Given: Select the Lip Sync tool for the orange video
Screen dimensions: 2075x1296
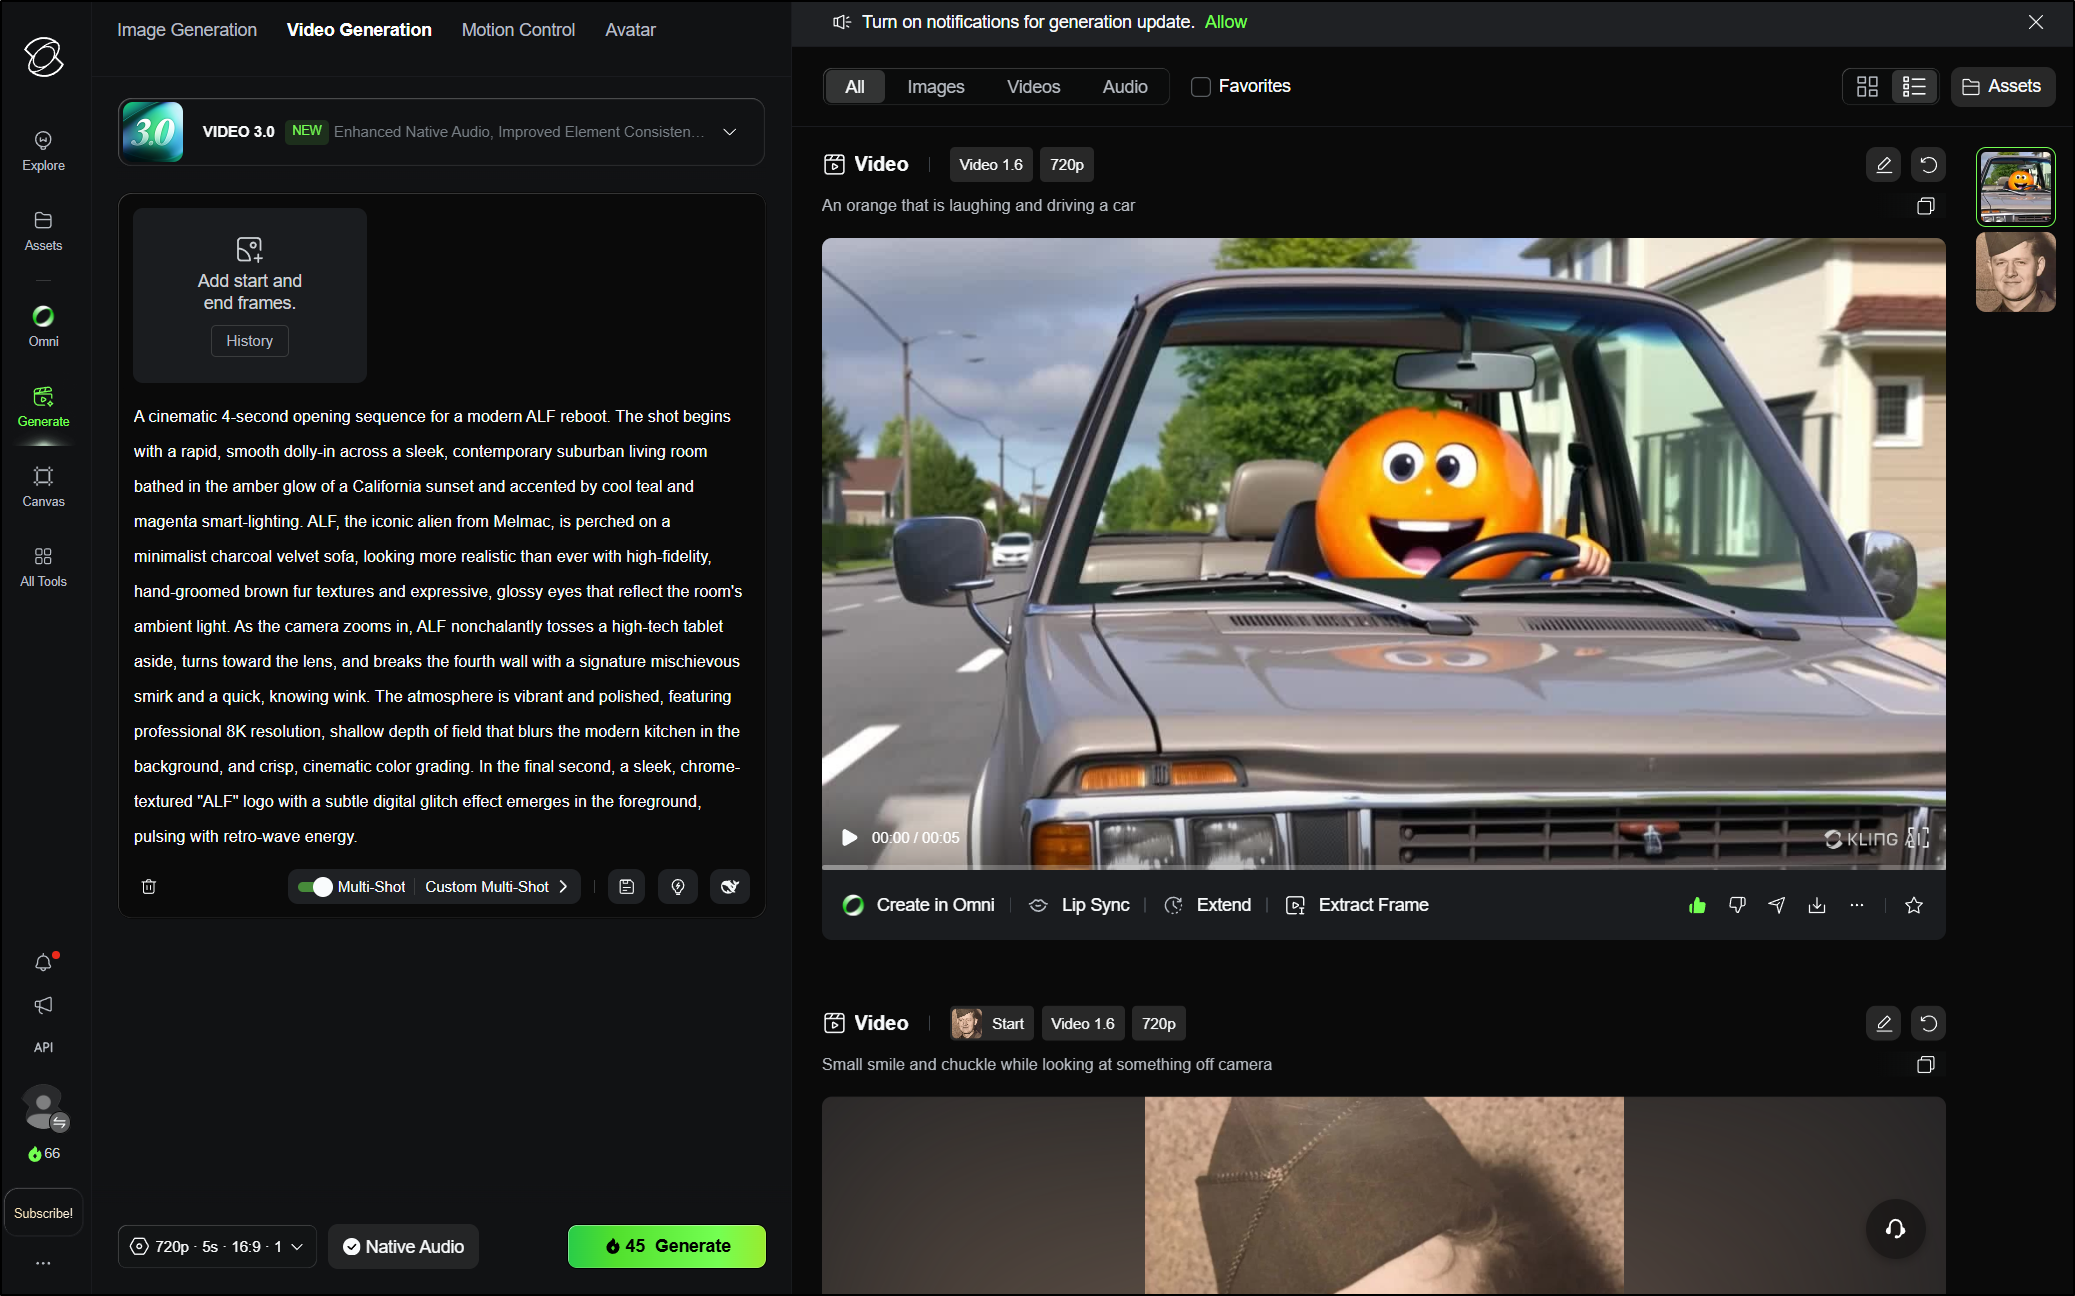Looking at the screenshot, I should pos(1095,904).
